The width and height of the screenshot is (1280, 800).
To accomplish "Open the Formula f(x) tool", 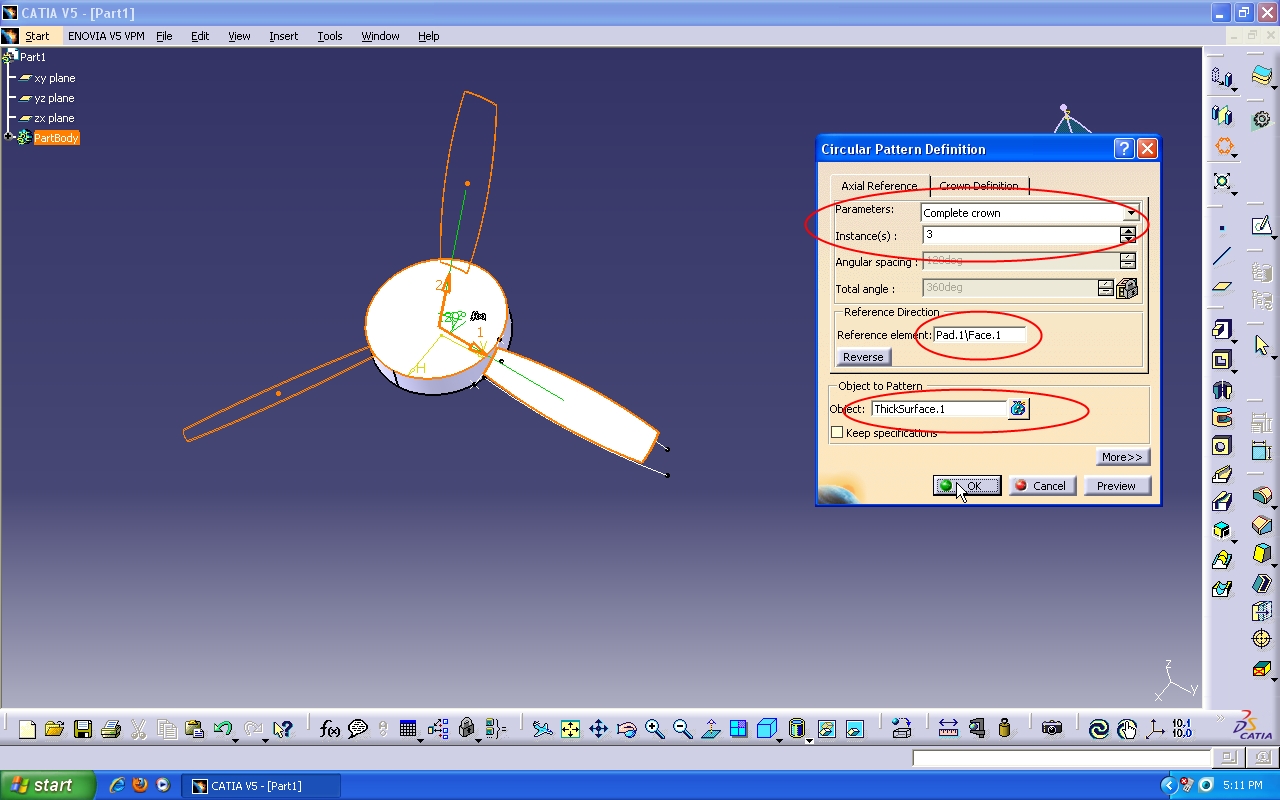I will coord(330,729).
